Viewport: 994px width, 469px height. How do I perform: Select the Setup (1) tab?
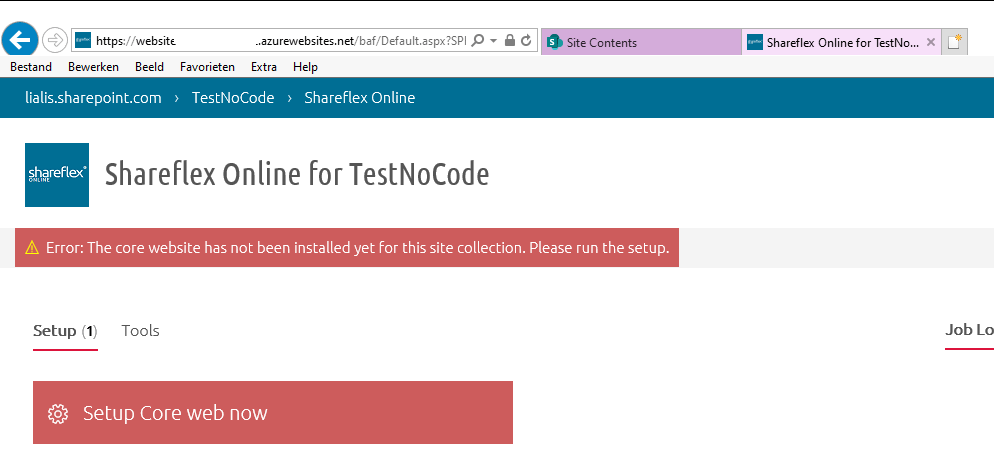[65, 331]
